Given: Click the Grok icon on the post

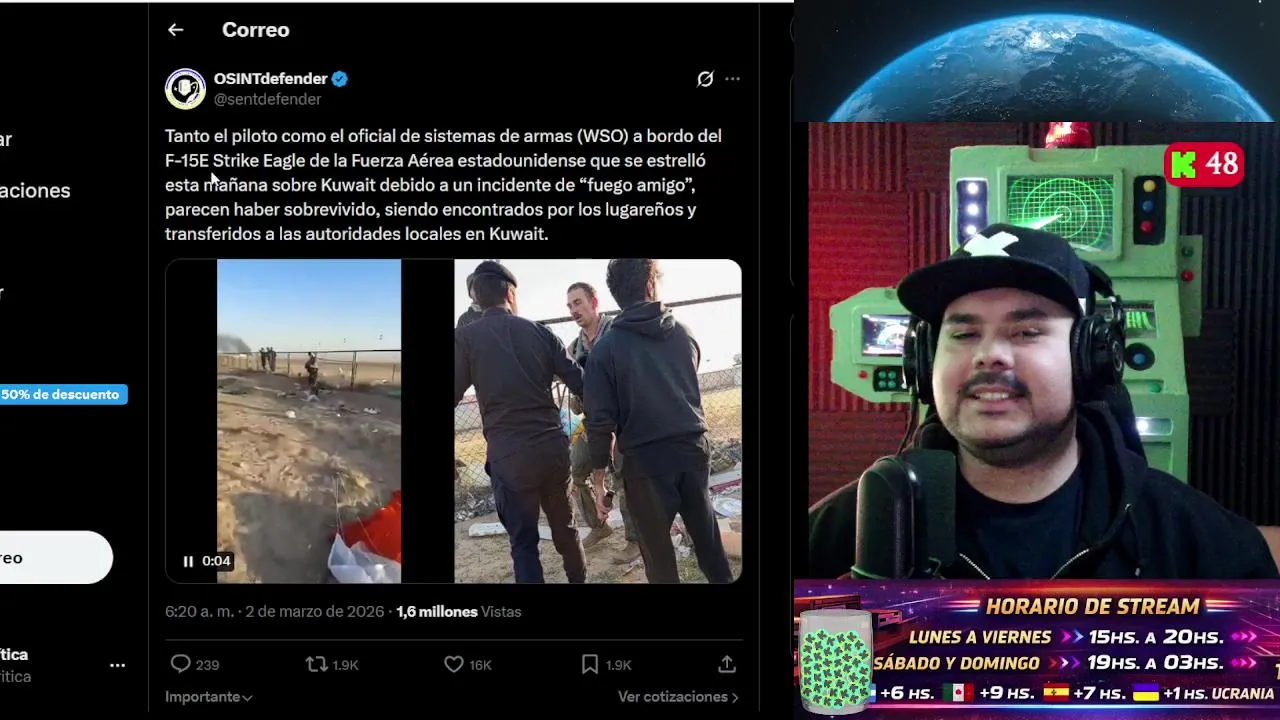Looking at the screenshot, I should coord(705,79).
